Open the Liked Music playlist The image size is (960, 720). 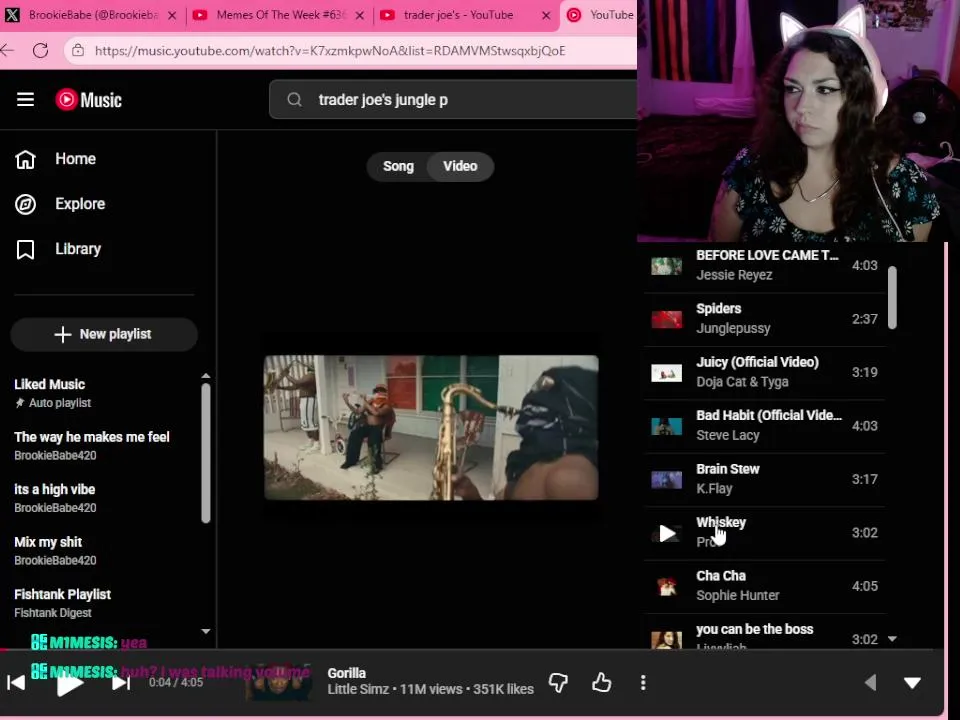pyautogui.click(x=50, y=392)
